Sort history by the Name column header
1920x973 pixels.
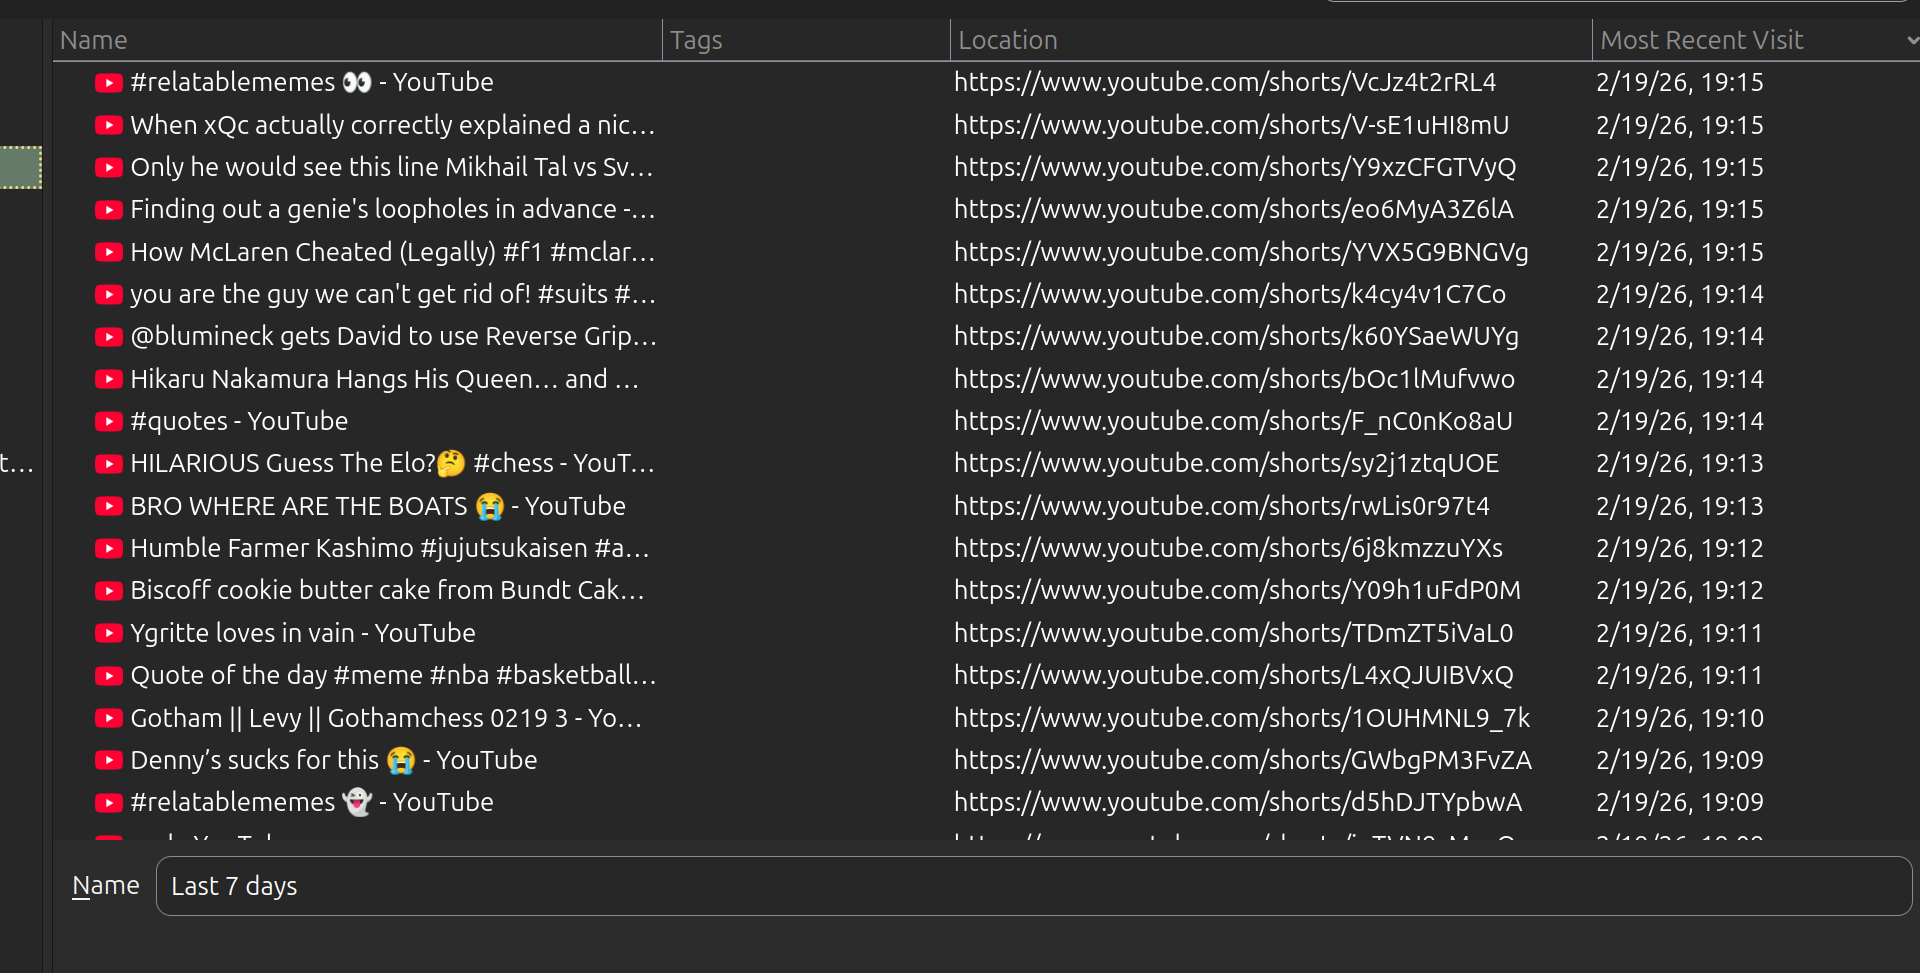click(357, 40)
